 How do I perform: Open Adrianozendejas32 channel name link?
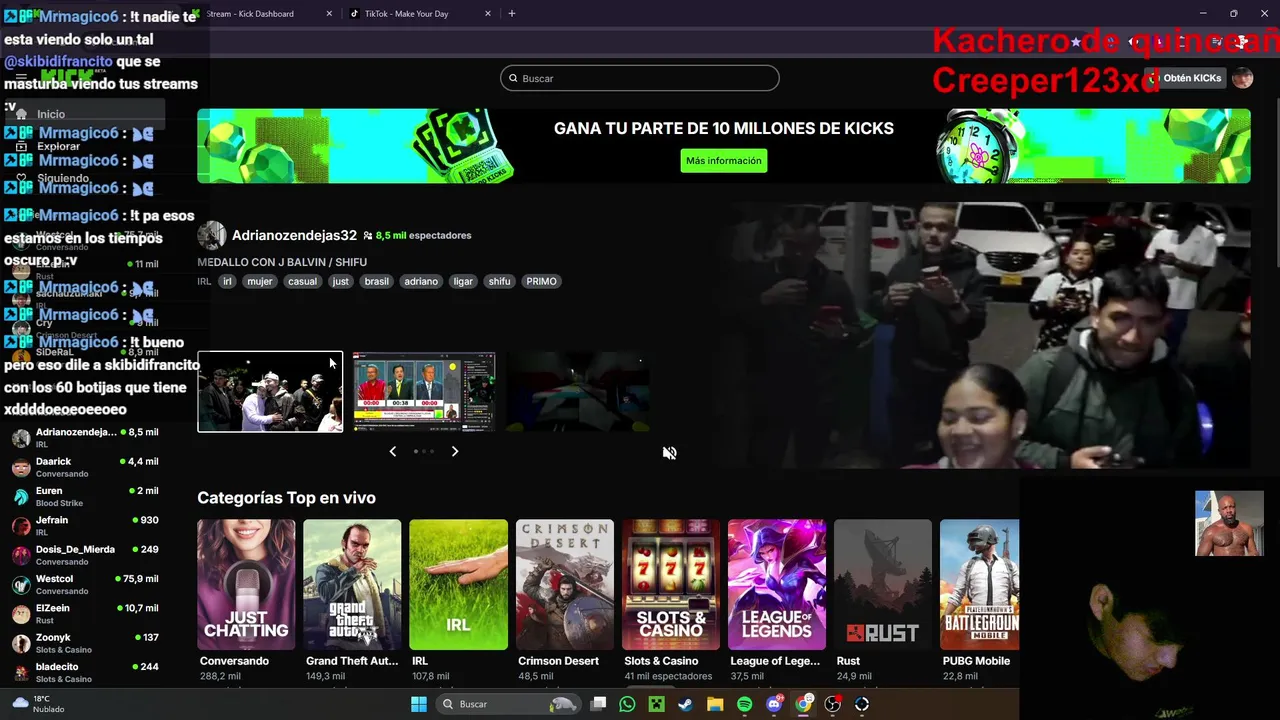coord(294,236)
